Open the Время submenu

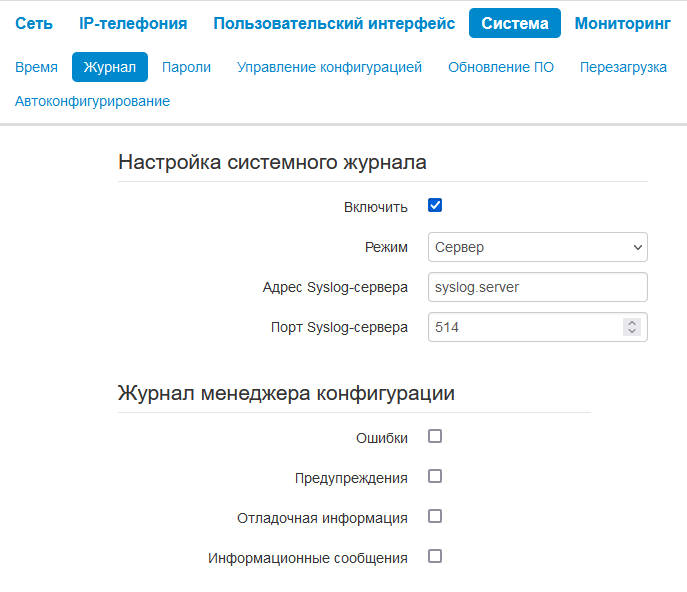(36, 67)
